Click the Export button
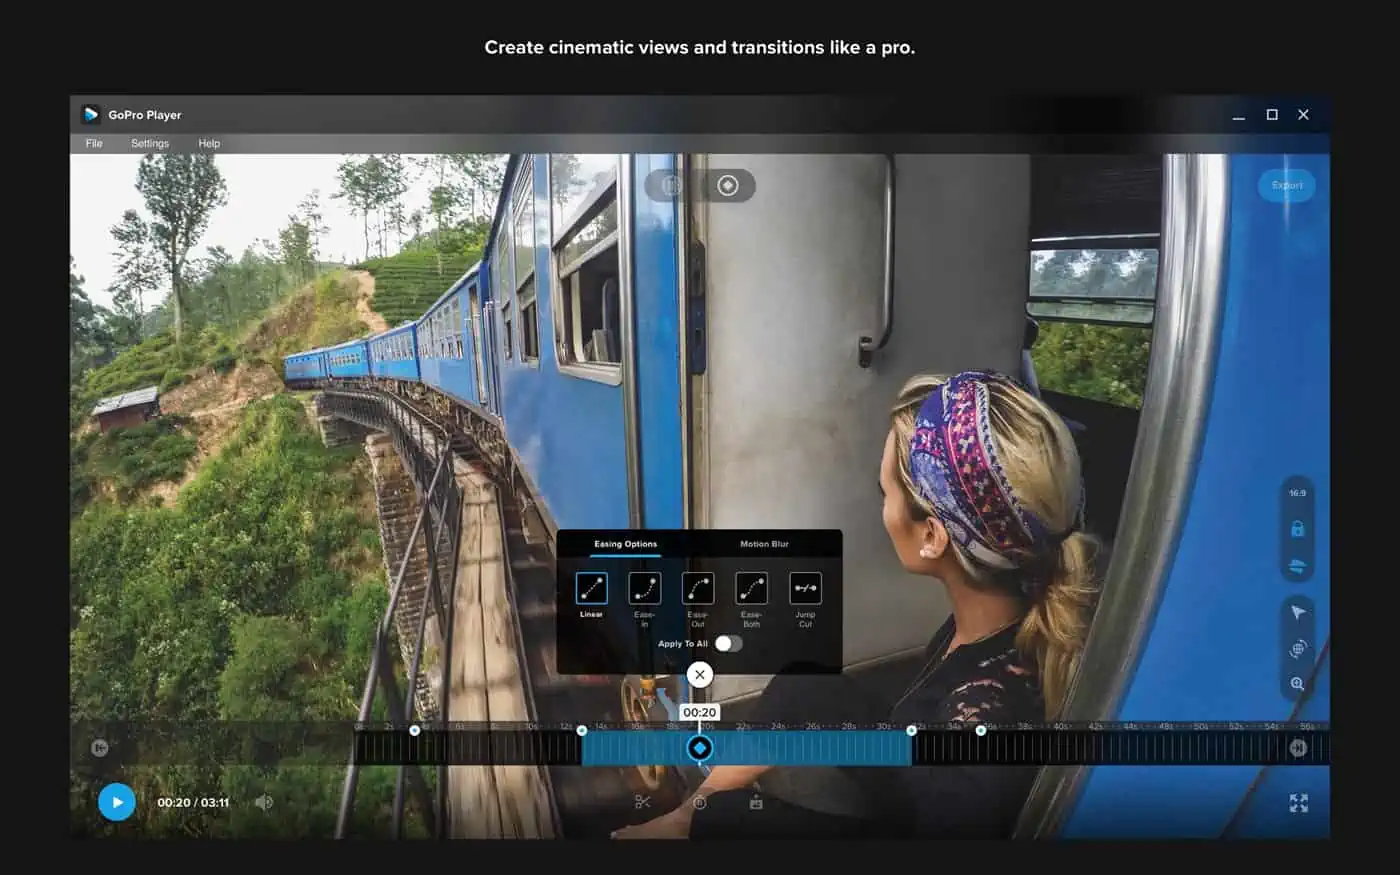 point(1286,185)
